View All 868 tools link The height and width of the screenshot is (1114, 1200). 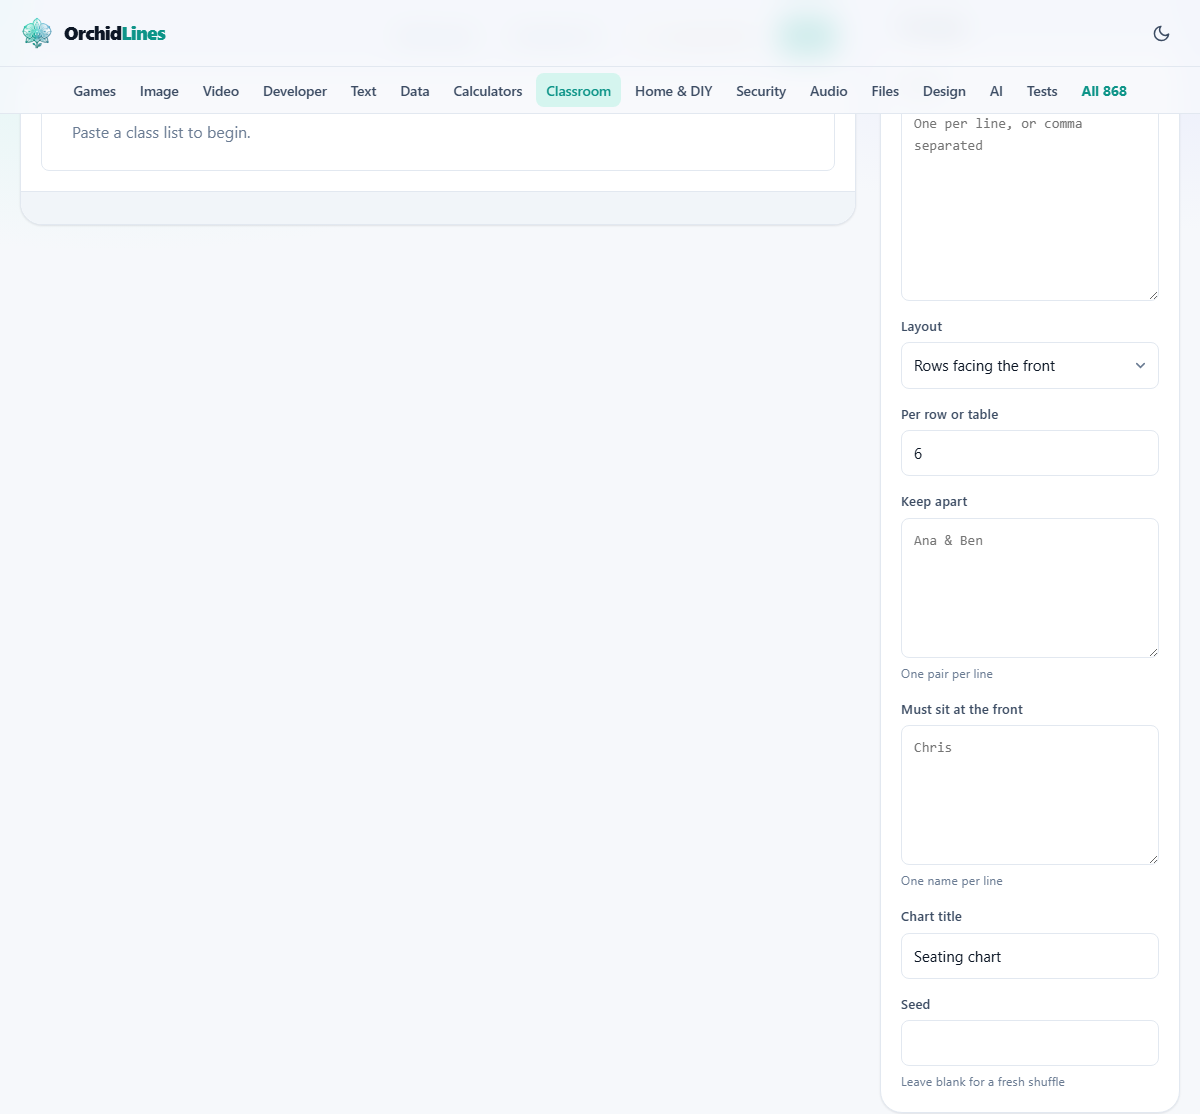pos(1104,91)
